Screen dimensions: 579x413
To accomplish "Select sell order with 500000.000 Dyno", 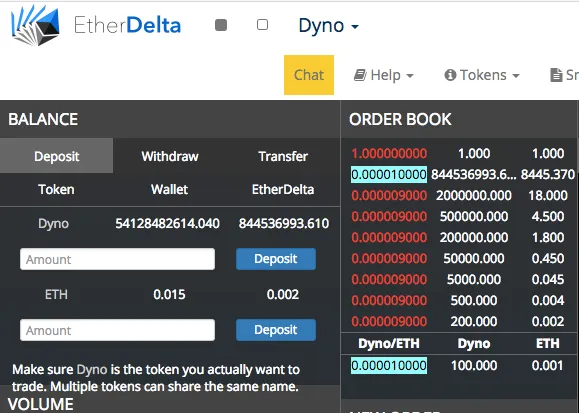I will (458, 216).
